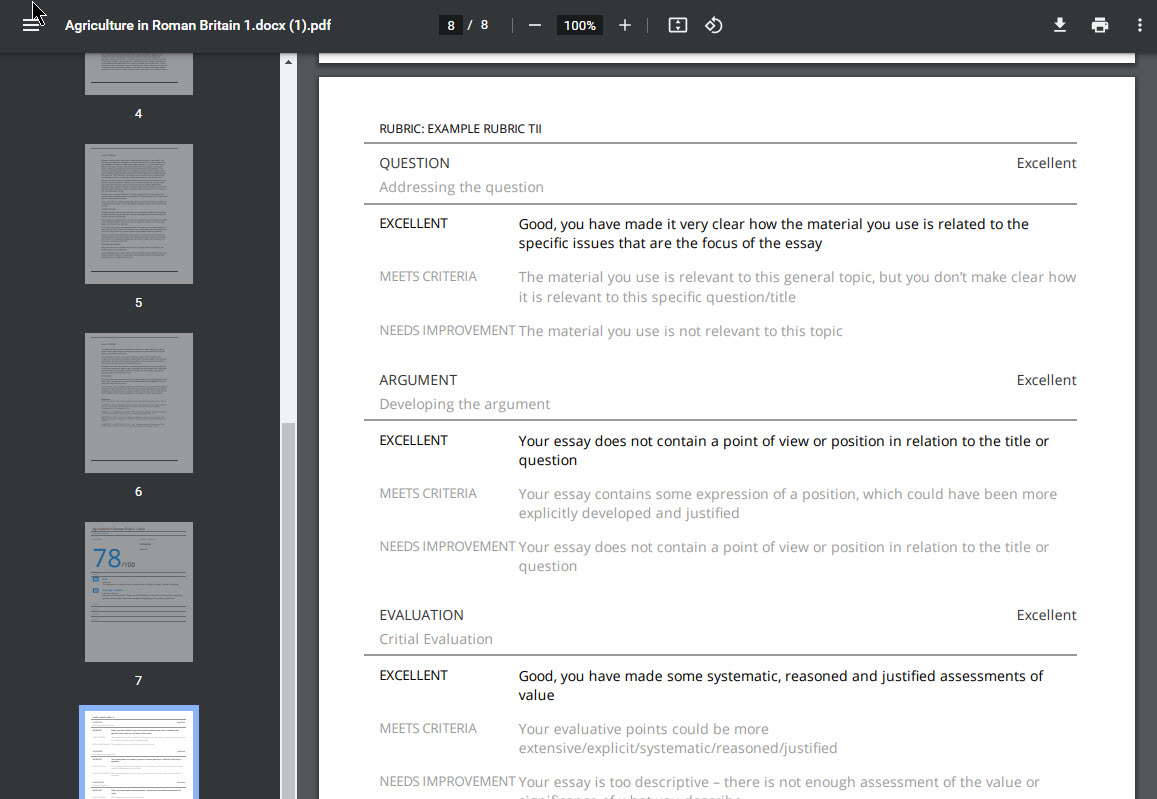Select the page 7 thumbnail showing grade 78
1157x799 pixels.
pos(138,591)
